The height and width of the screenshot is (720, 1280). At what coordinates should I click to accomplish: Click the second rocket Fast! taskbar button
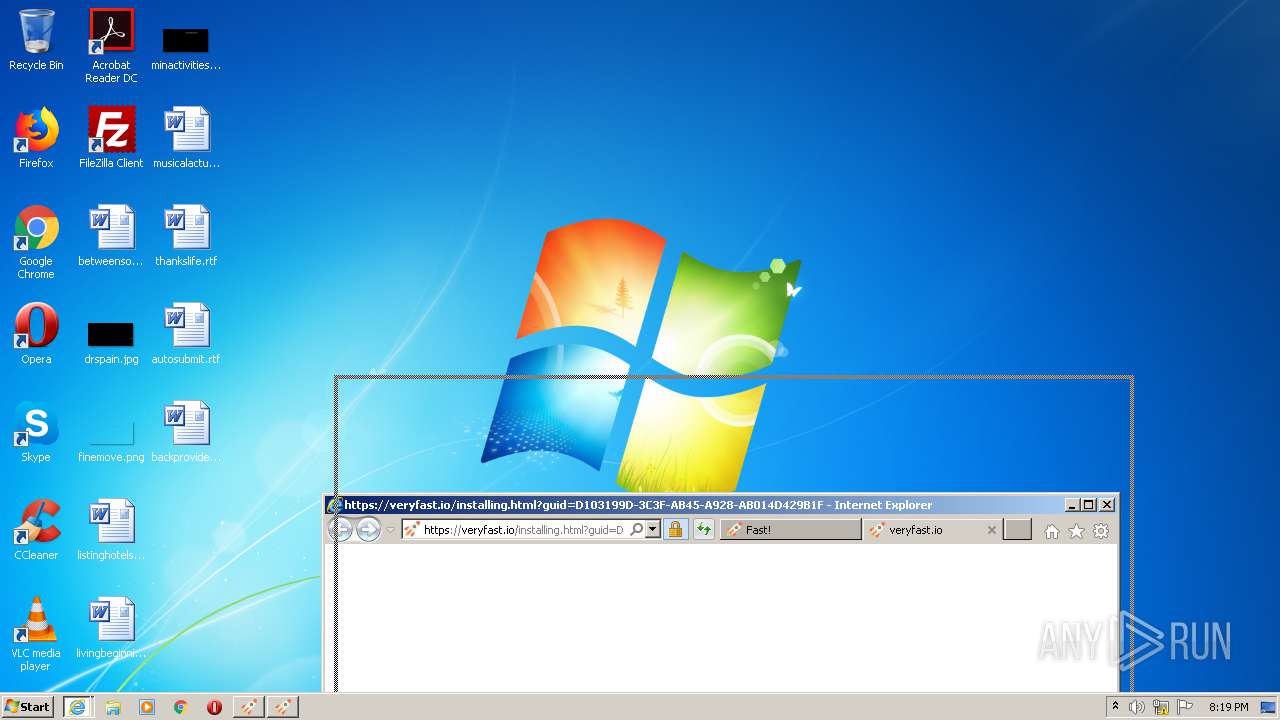click(x=283, y=707)
